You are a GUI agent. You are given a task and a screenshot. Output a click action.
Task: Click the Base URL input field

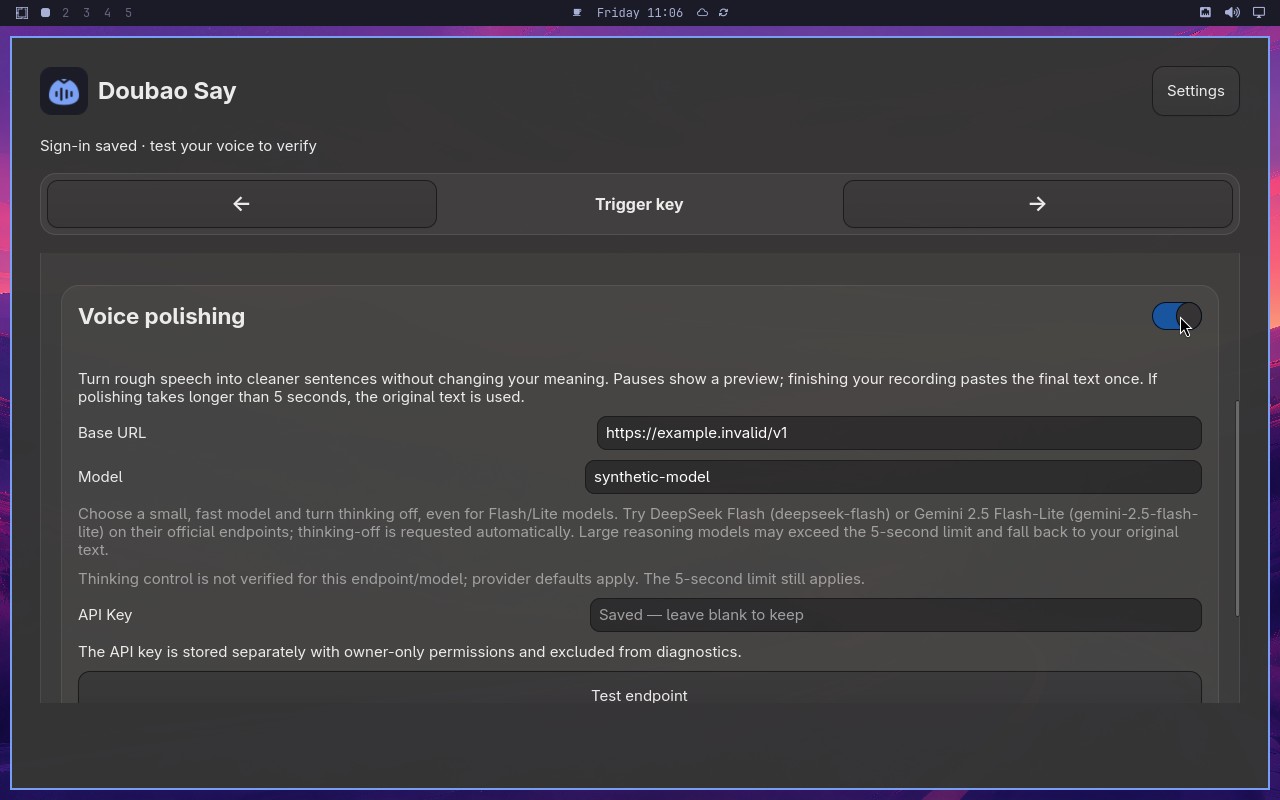(x=899, y=433)
